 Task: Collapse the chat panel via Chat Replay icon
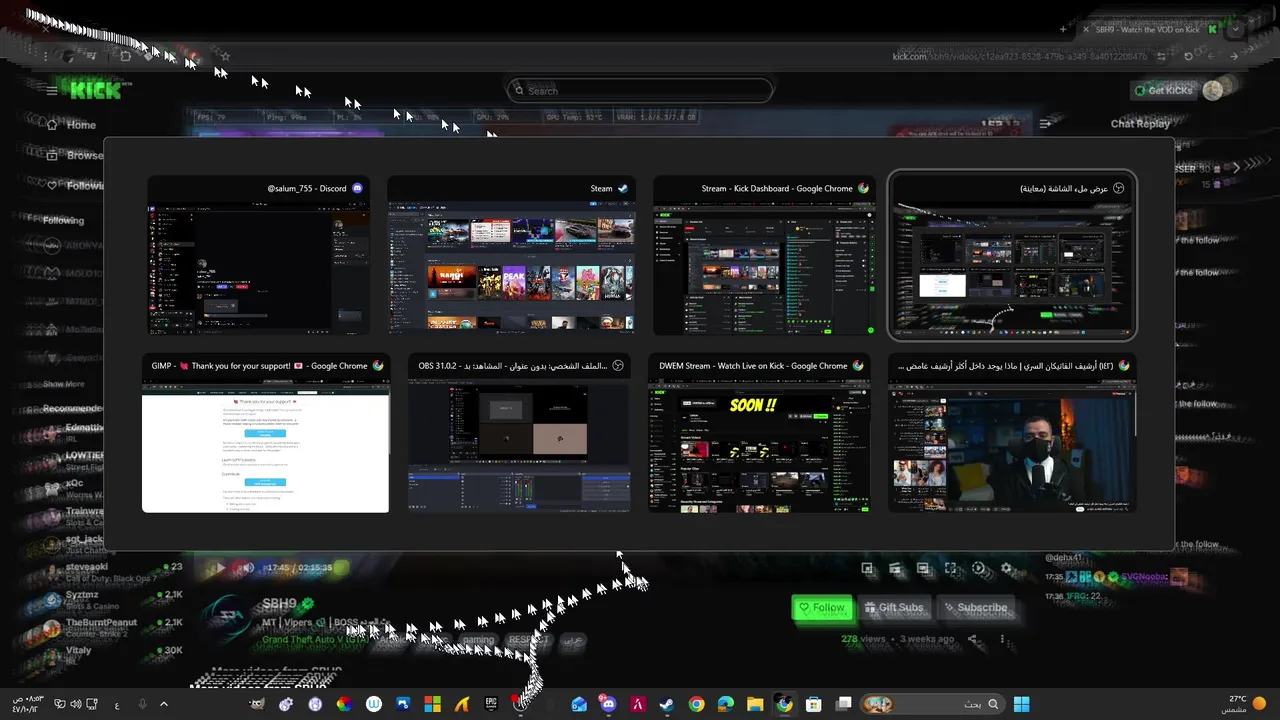pos(1046,124)
